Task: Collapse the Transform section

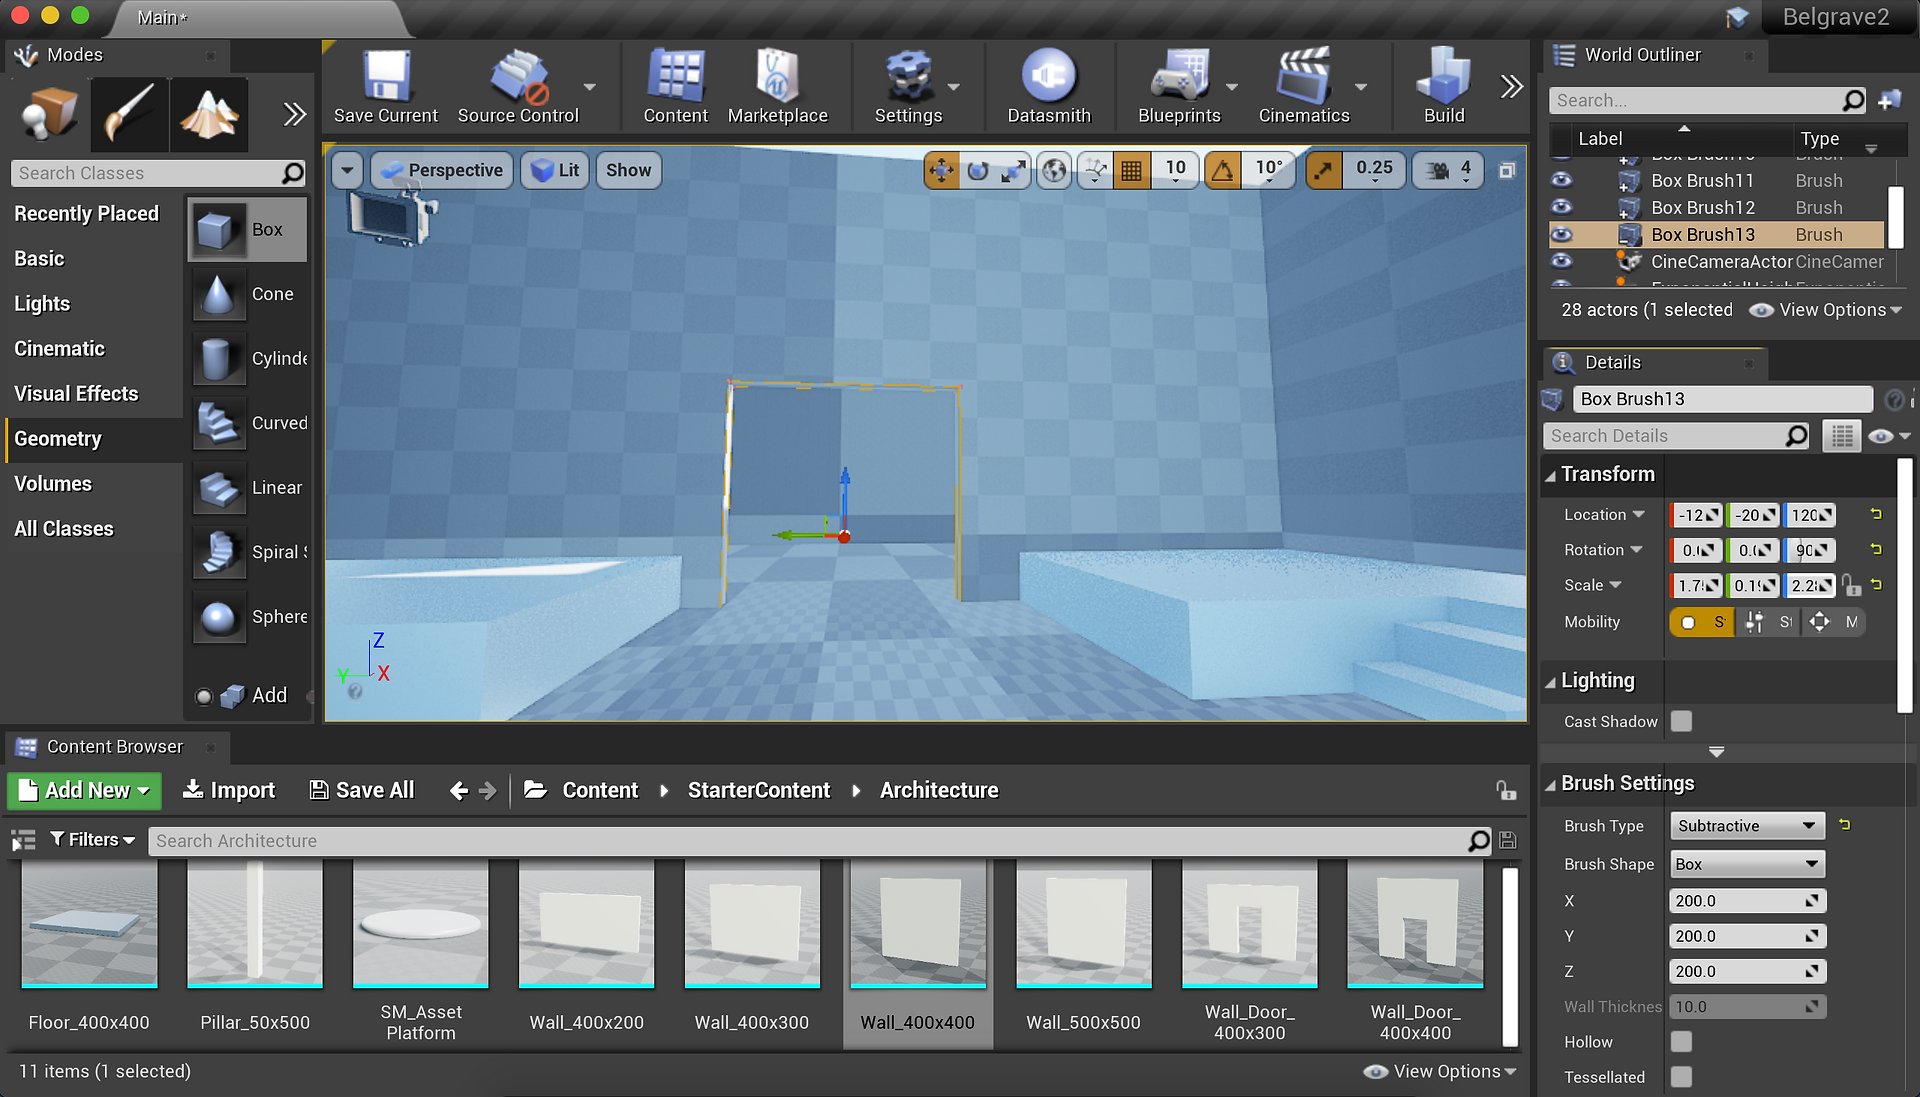Action: [1550, 475]
